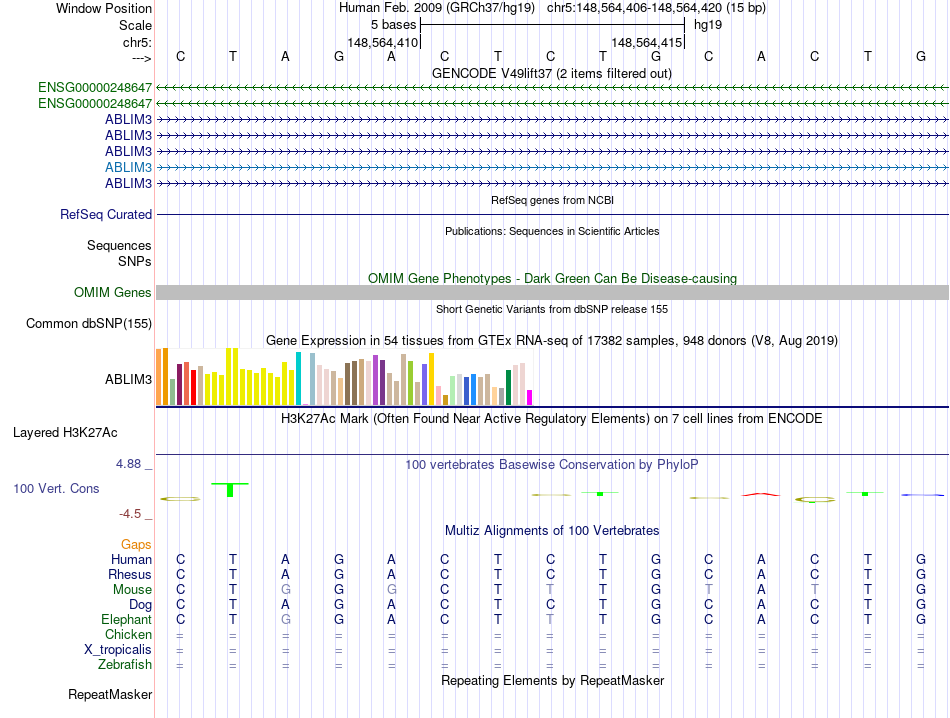Screen dimensions: 950x718
Task: Click the light-blue ABLIM3 transcript label
Action: tap(128, 167)
